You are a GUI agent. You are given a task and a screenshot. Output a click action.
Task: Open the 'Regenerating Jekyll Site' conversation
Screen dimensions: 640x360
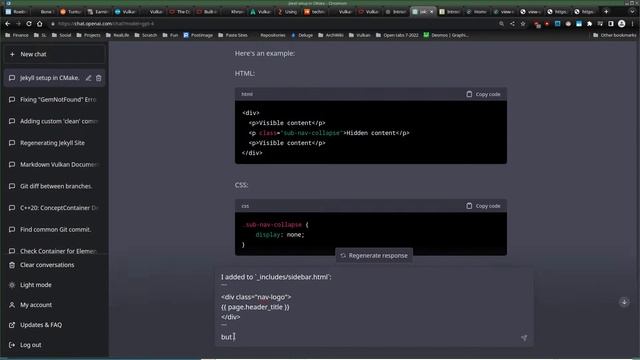click(54, 143)
